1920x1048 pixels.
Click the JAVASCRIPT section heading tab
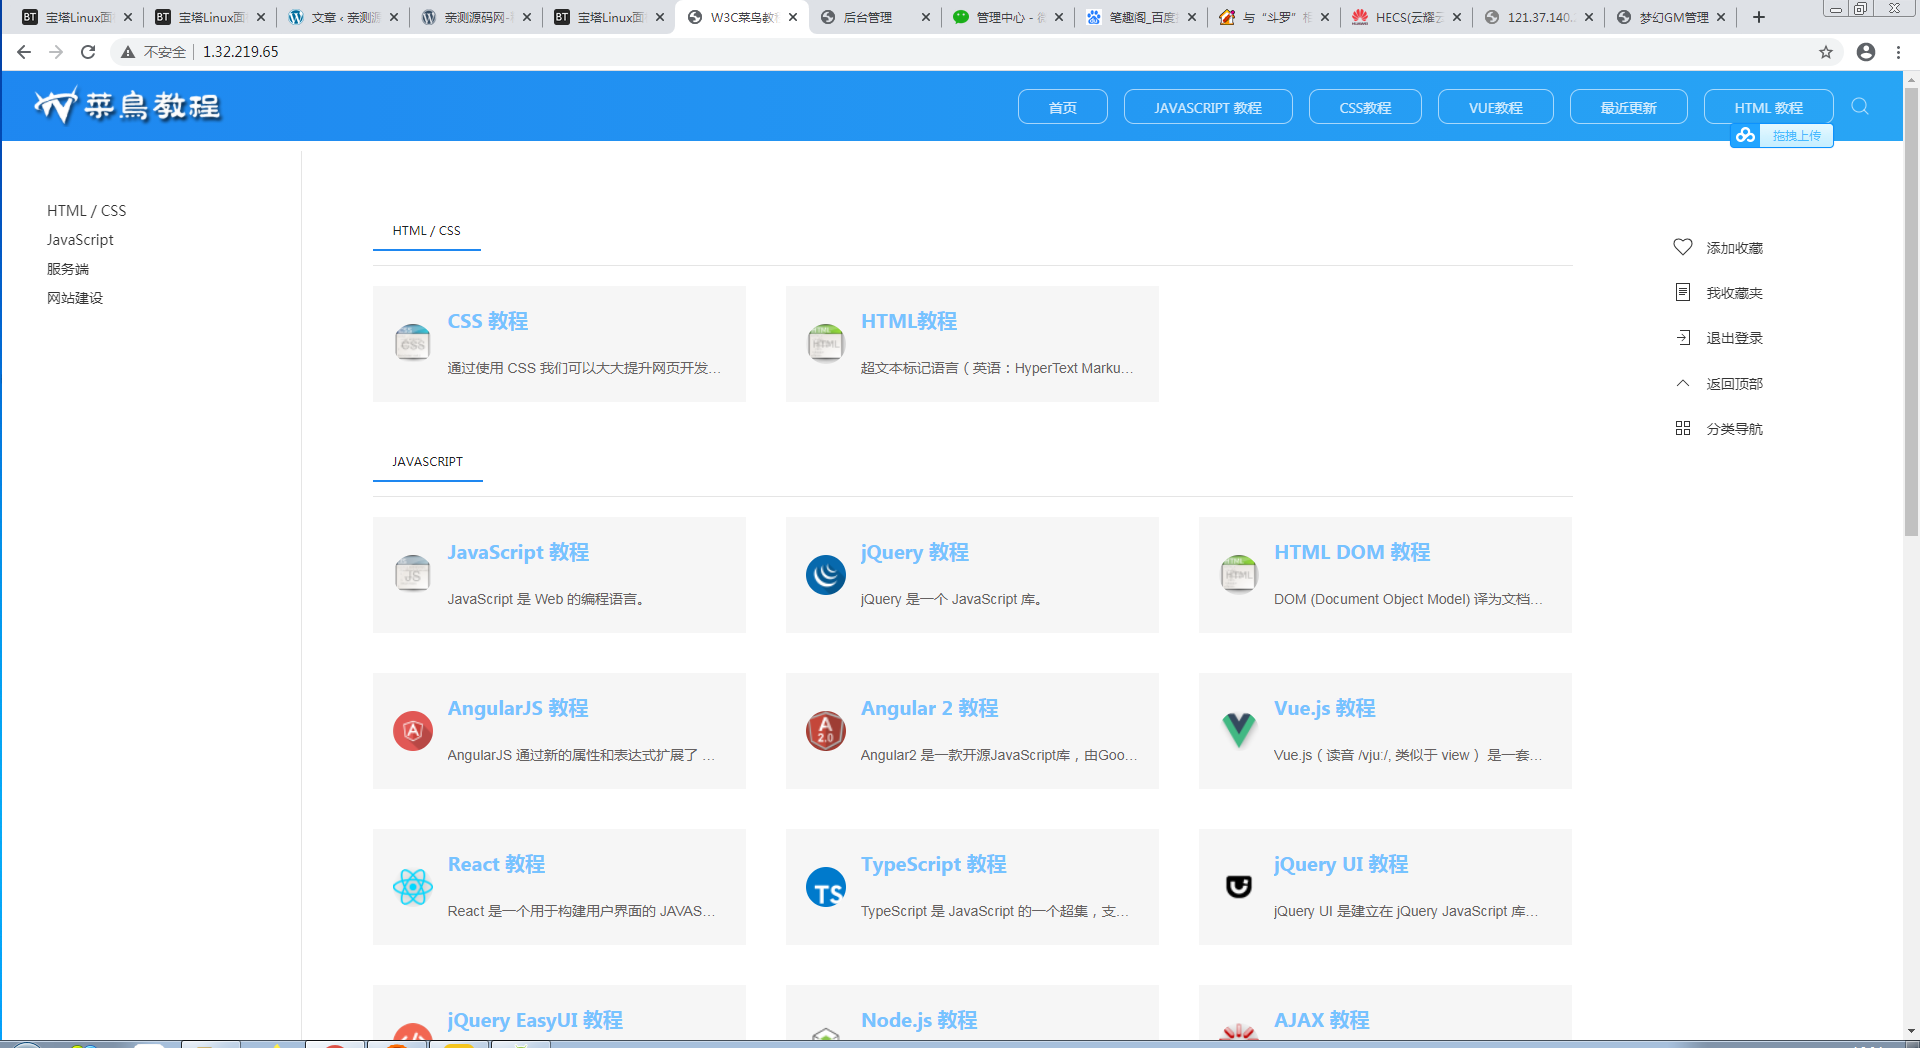click(x=427, y=462)
